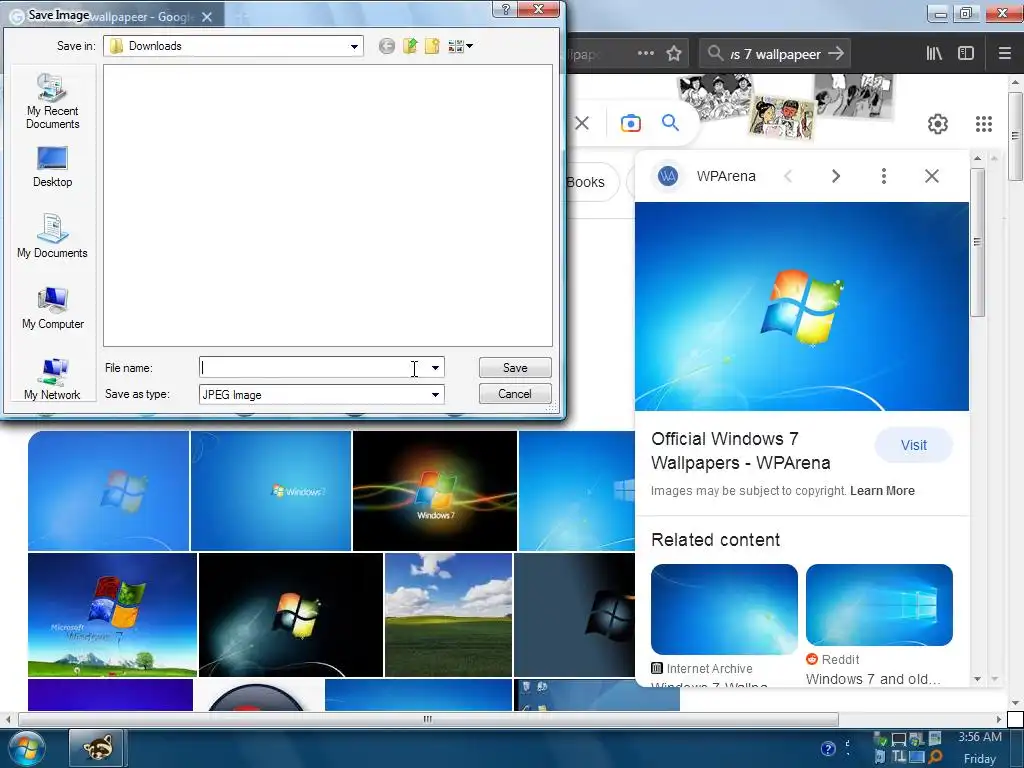Click the Visit button
Image resolution: width=1024 pixels, height=768 pixels.
(x=914, y=445)
